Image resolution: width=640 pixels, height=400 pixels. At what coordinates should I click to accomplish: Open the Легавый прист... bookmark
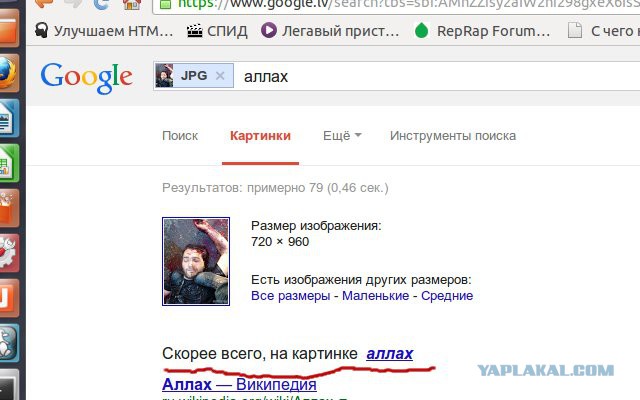(330, 31)
